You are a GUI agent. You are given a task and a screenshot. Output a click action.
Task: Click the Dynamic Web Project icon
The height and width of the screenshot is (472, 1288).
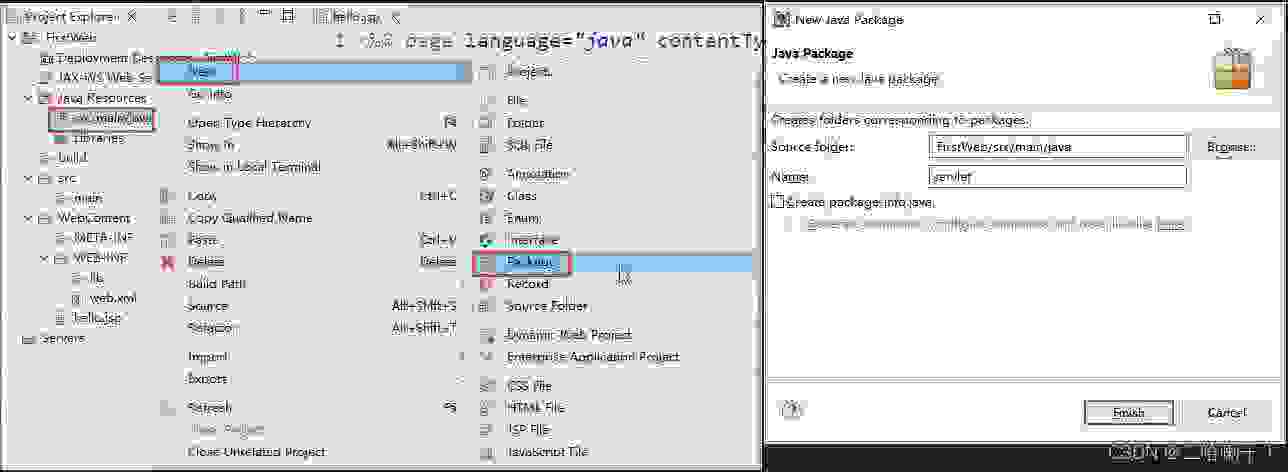click(486, 335)
